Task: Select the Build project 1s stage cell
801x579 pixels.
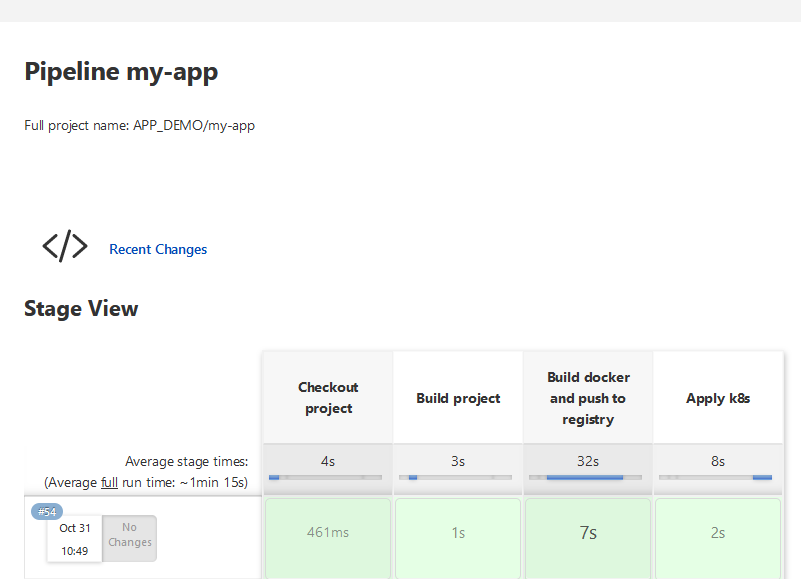Action: 458,534
